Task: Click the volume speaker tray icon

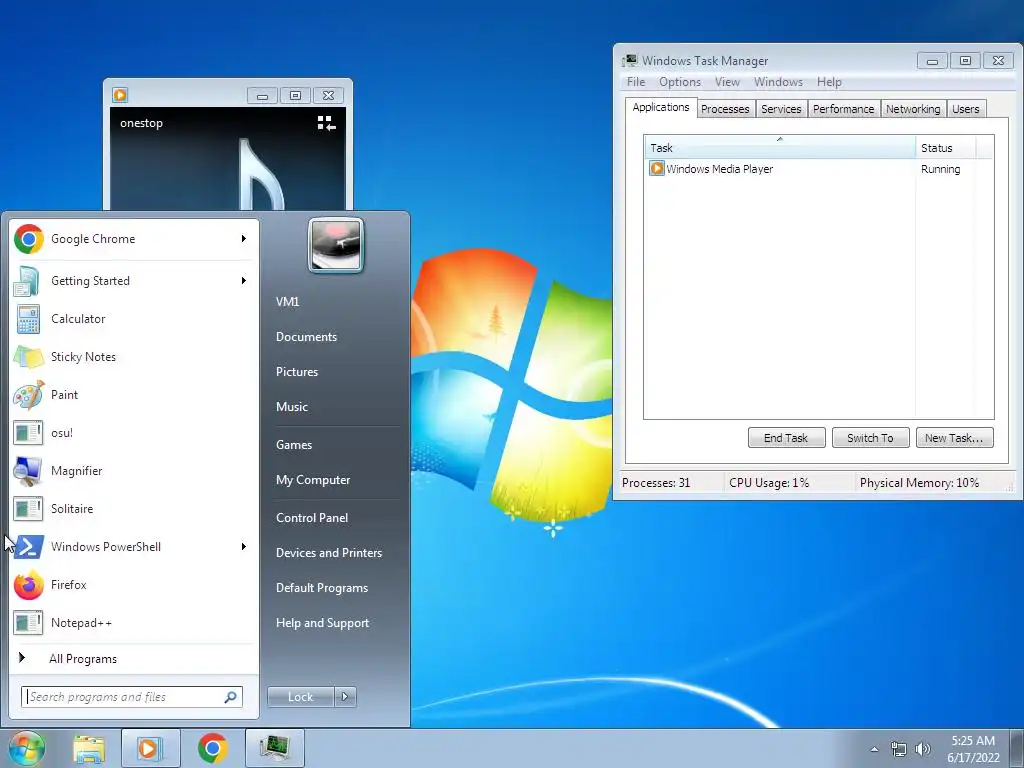Action: tap(922, 749)
